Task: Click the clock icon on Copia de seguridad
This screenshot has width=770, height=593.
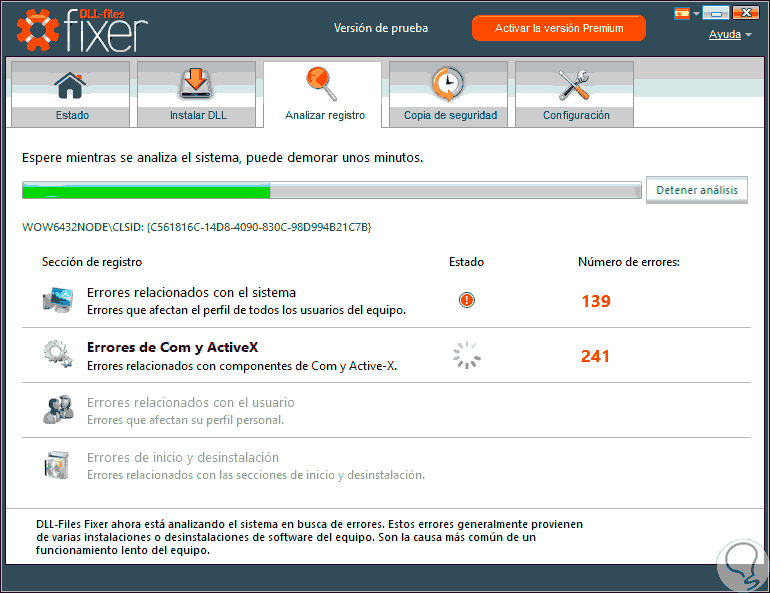Action: tap(447, 83)
